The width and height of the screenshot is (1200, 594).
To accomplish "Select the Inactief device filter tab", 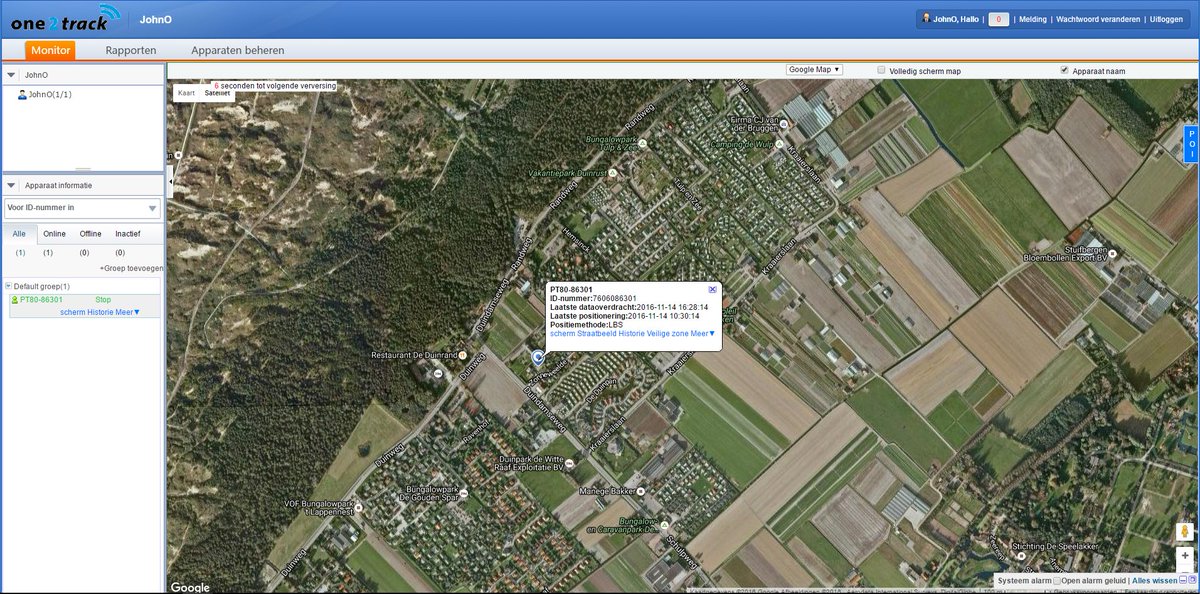I will [x=127, y=233].
